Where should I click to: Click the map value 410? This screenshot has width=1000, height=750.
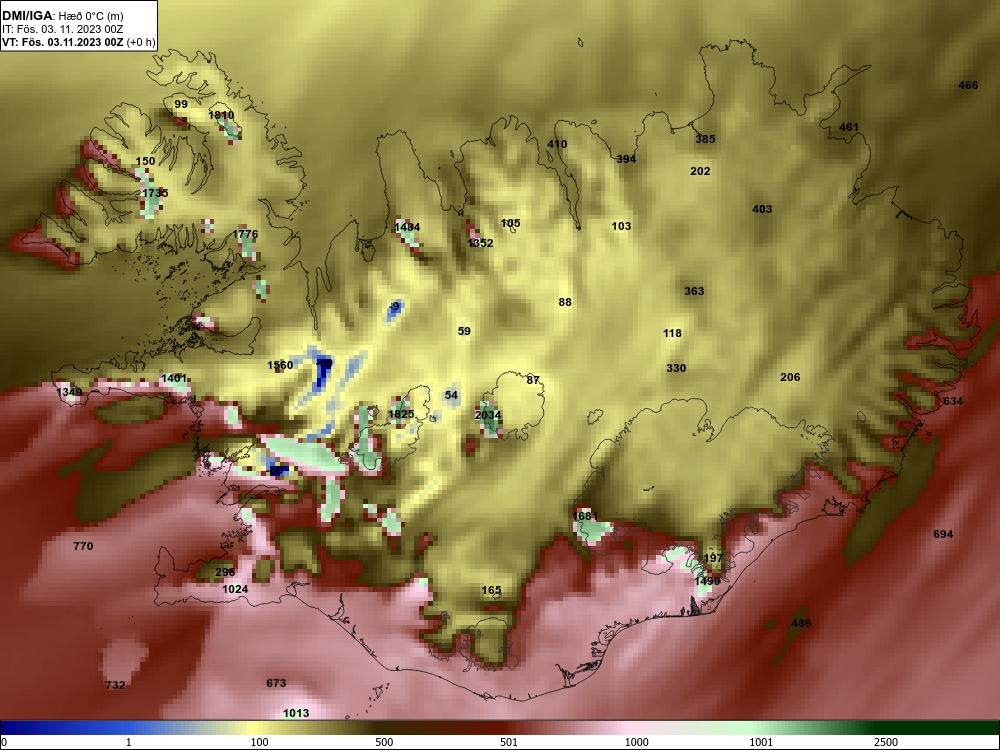(x=557, y=144)
